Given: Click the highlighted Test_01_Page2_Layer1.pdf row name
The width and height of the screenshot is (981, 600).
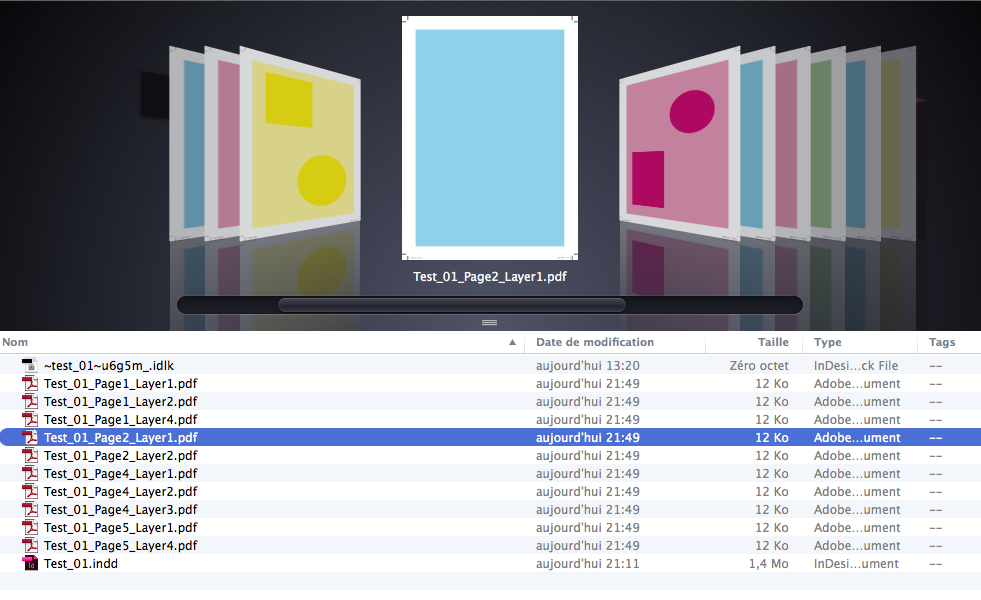Looking at the screenshot, I should pos(120,437).
